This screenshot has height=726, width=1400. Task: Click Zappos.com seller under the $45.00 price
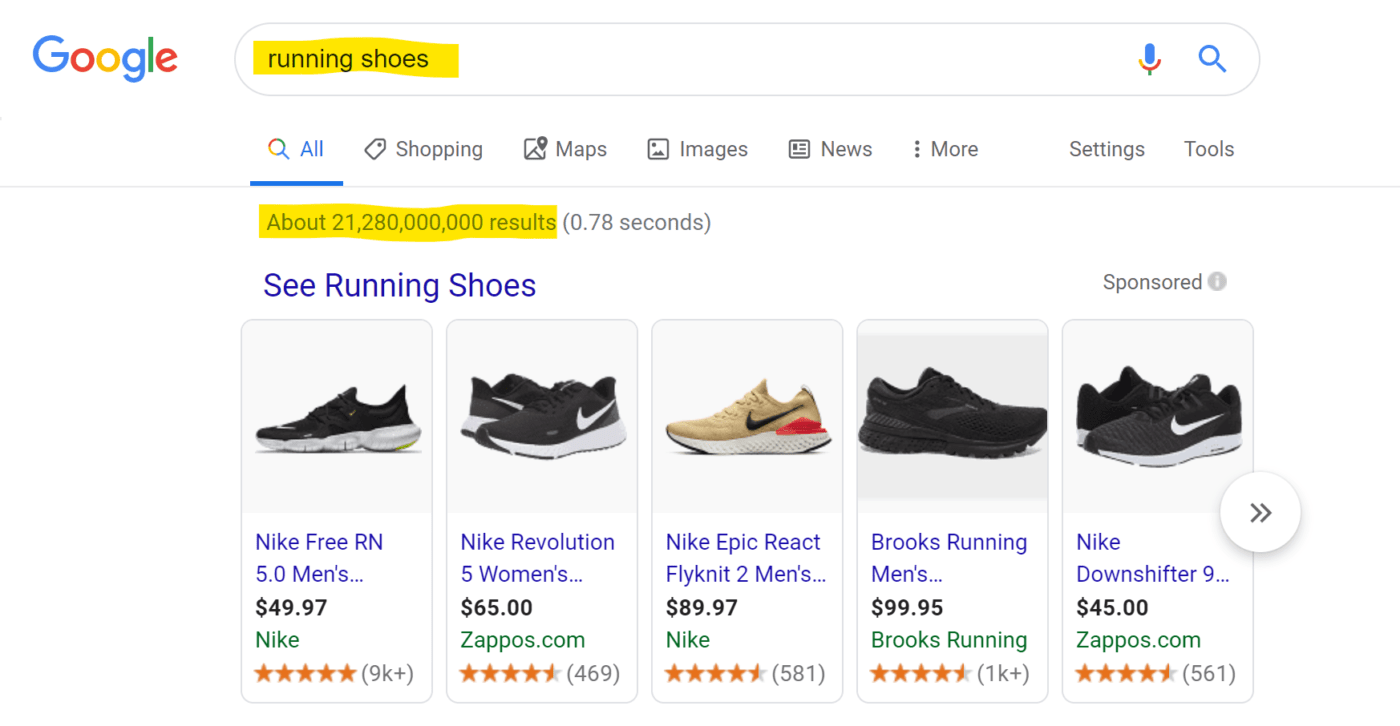pos(1138,640)
